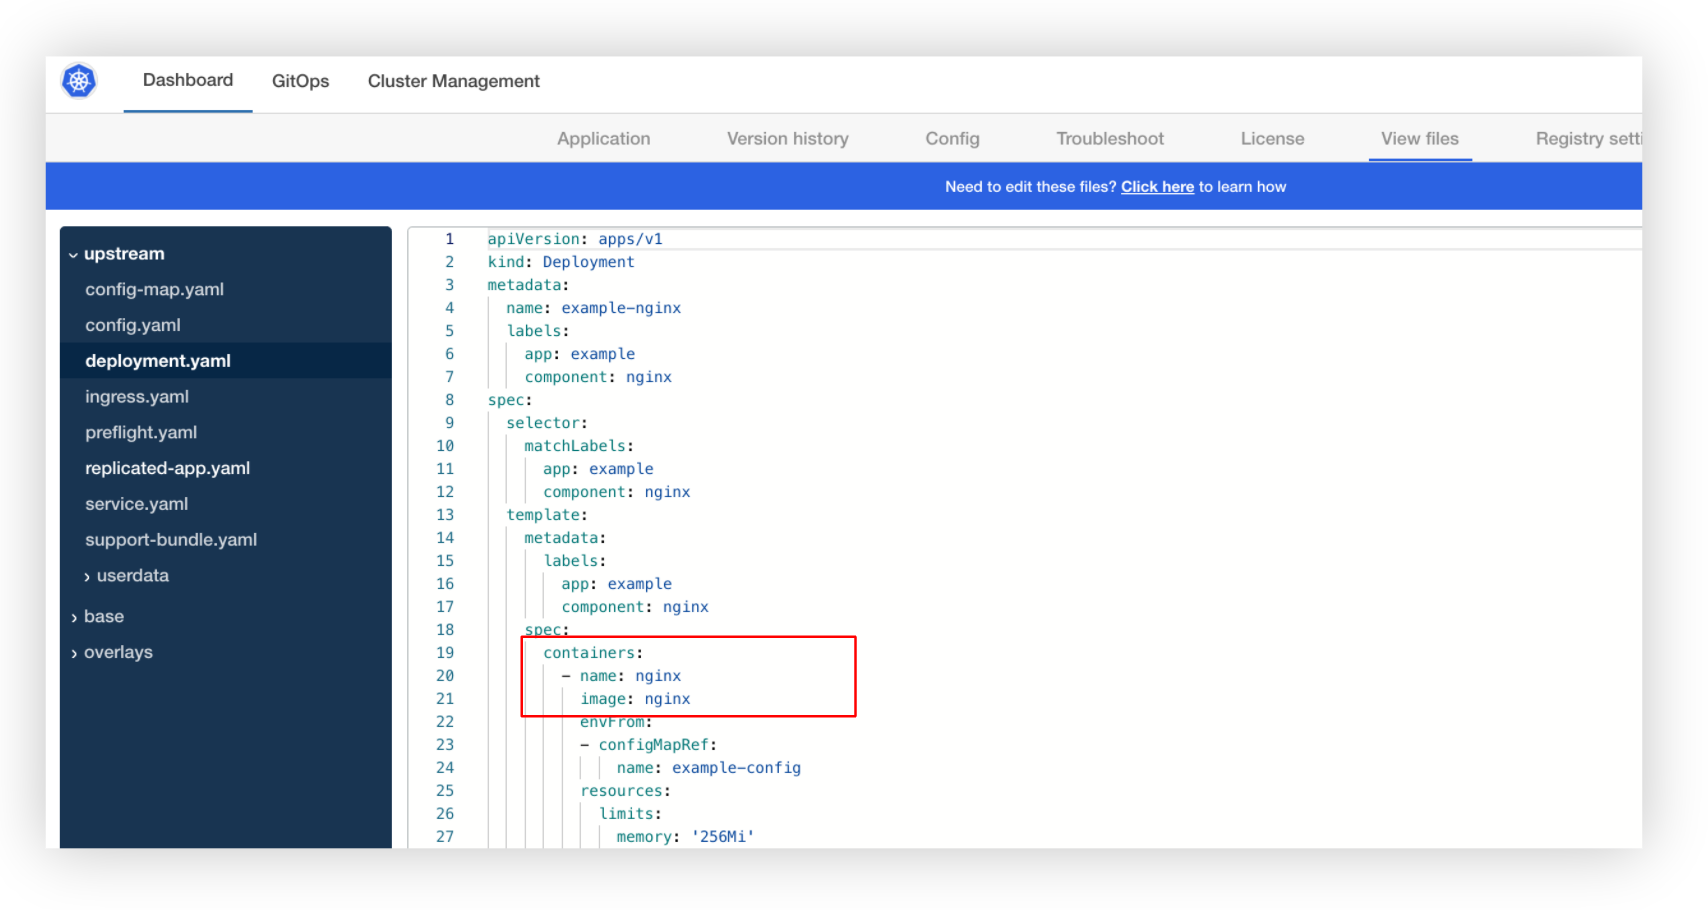Switch to the Version history tab

[x=787, y=139]
